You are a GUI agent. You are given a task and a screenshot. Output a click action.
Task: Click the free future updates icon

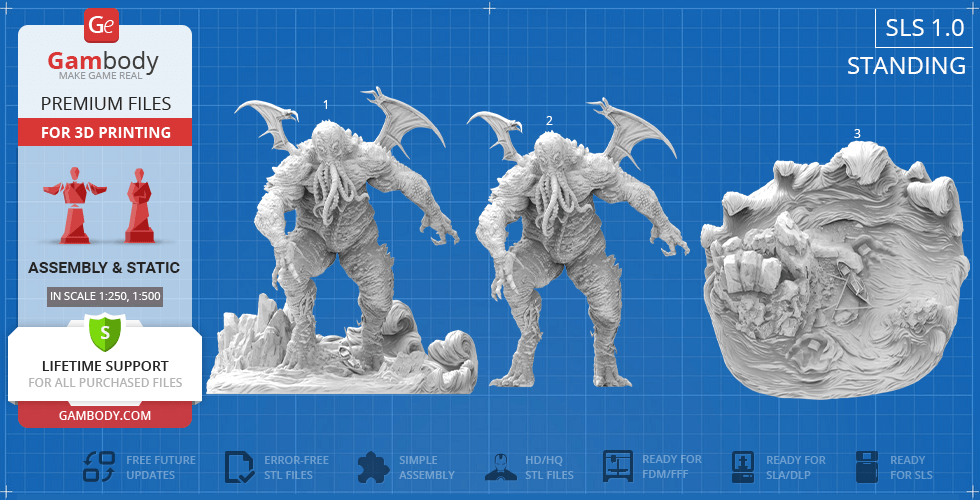(99, 467)
